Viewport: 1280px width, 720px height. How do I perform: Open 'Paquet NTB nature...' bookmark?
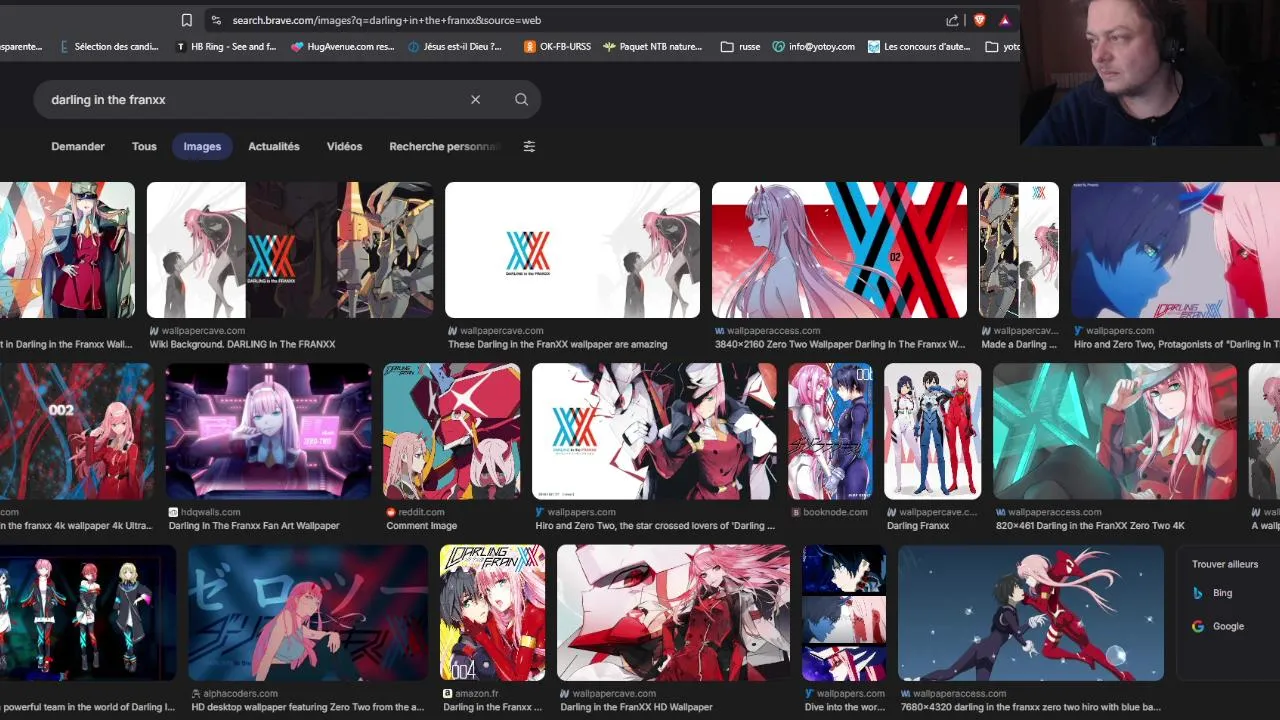652,47
